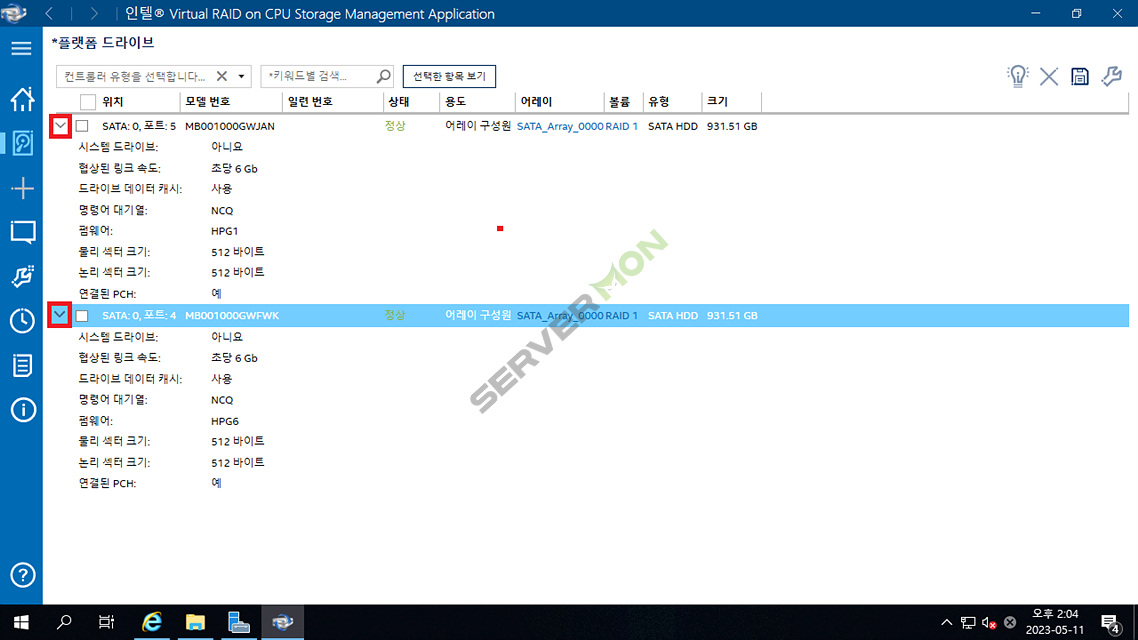Screen dimensions: 1138x640
Task: Open the Windows Start menu
Action: click(21, 622)
